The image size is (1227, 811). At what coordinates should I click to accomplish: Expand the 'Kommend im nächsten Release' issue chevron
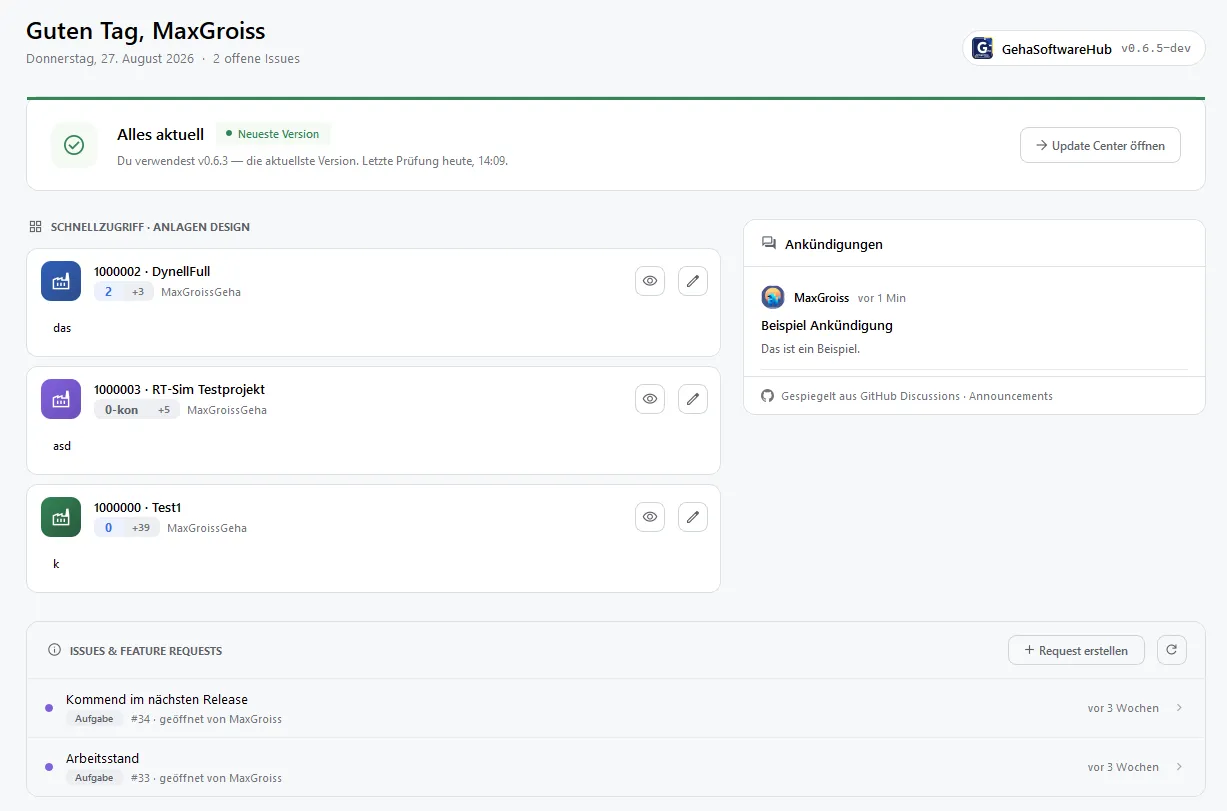tap(1179, 708)
